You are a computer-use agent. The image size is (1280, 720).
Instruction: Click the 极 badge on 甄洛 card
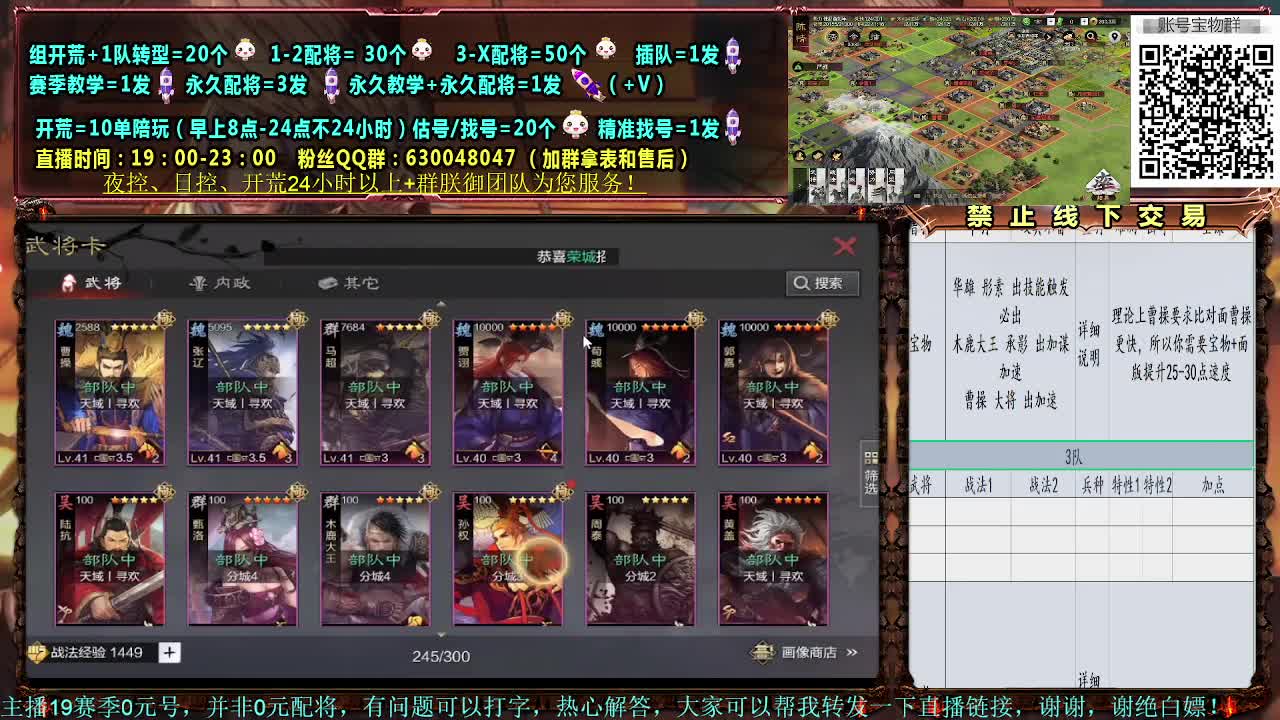pos(296,492)
